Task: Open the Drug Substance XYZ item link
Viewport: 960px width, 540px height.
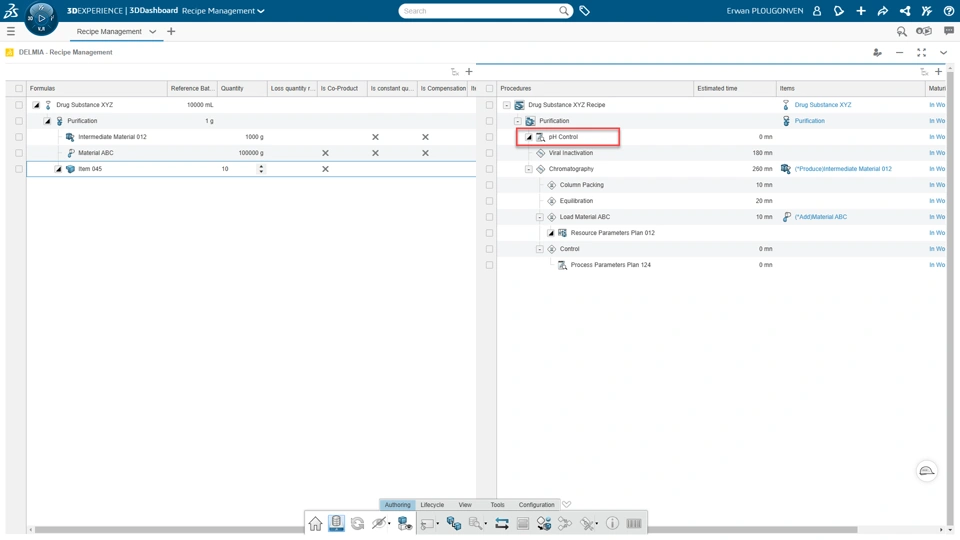Action: (822, 105)
